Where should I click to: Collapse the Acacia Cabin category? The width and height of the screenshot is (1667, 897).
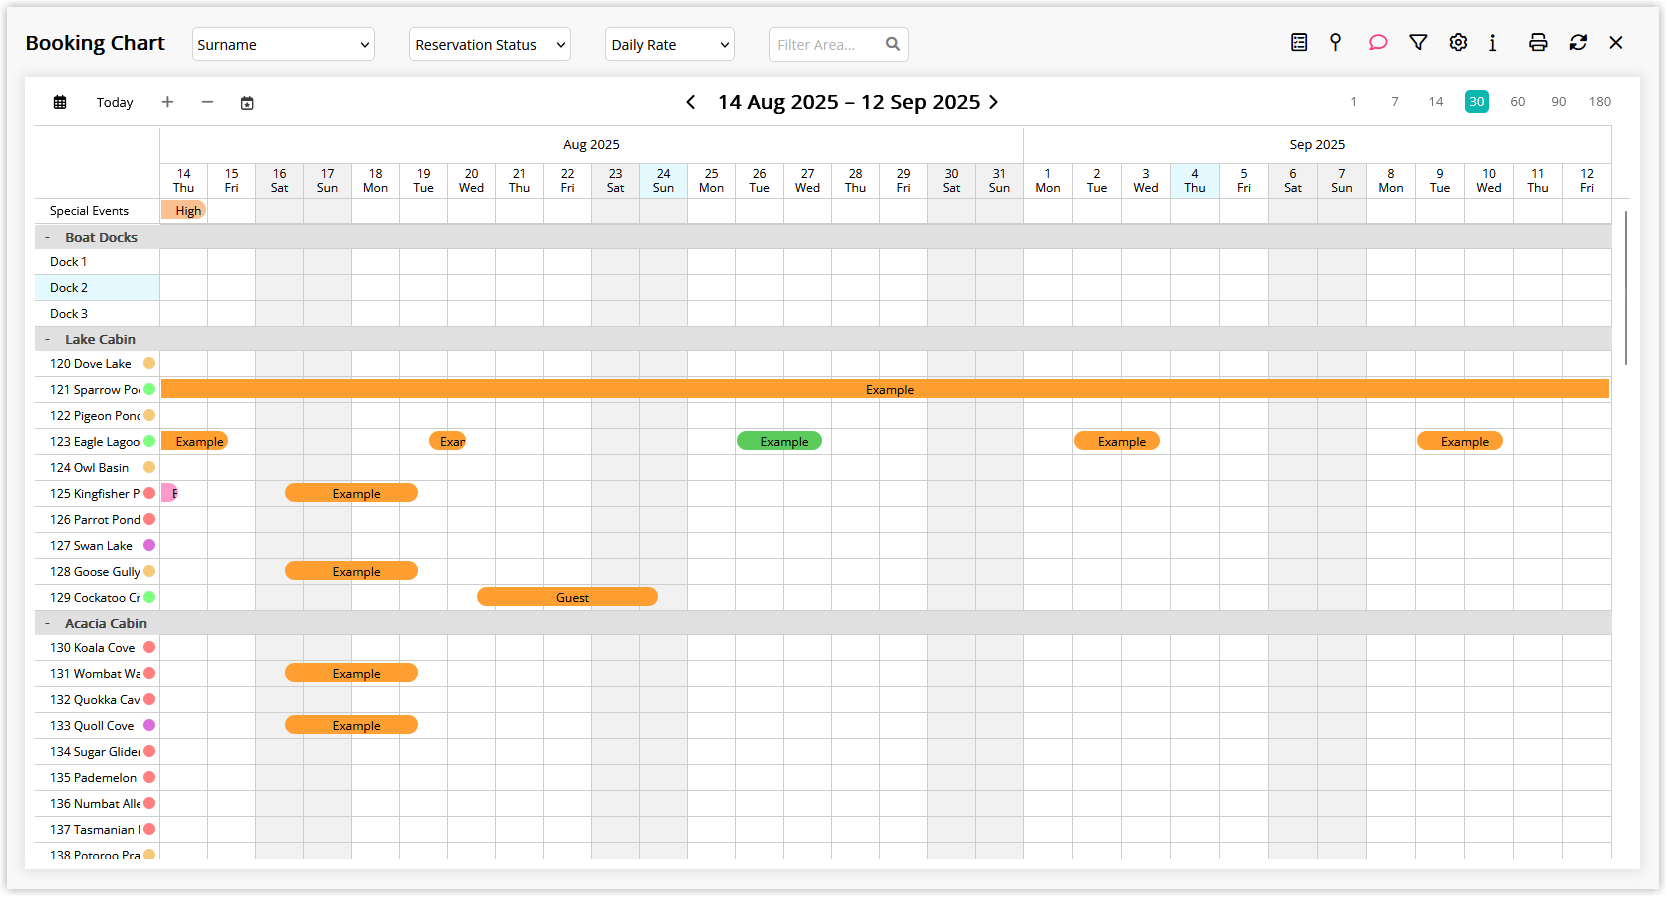click(48, 623)
